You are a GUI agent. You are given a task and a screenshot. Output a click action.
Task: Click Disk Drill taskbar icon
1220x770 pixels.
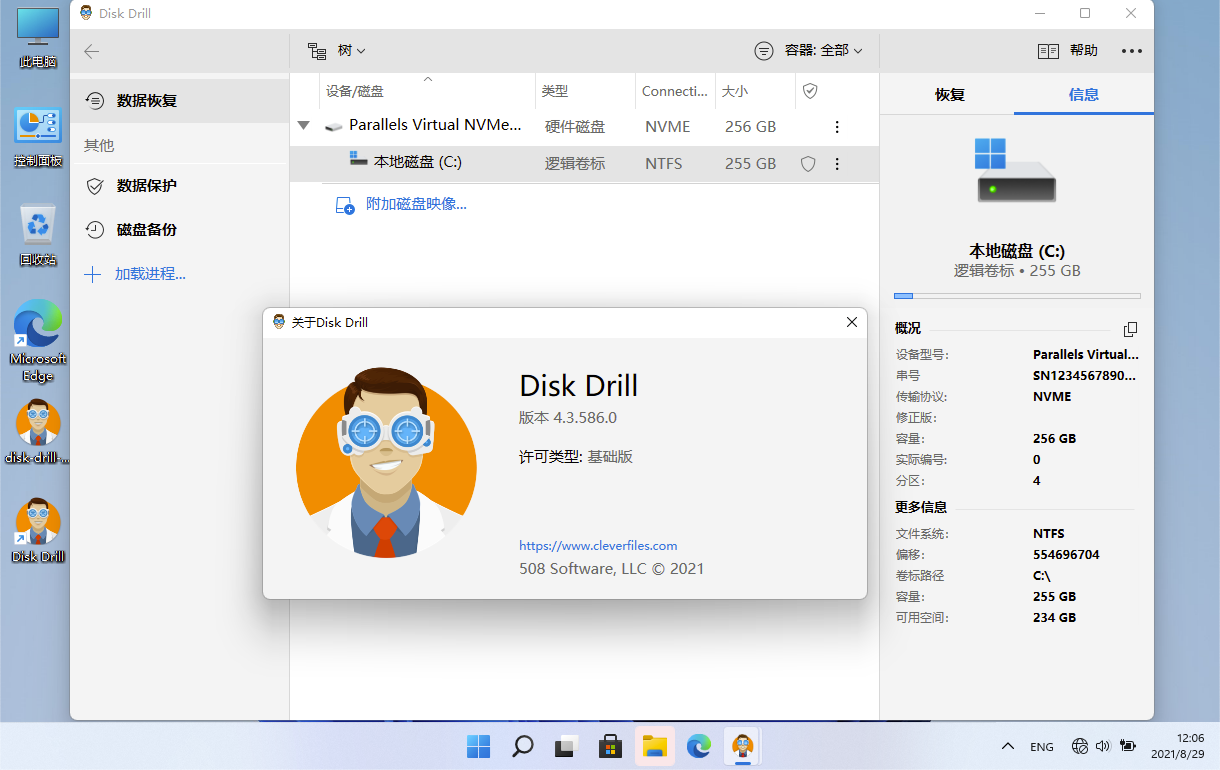742,746
